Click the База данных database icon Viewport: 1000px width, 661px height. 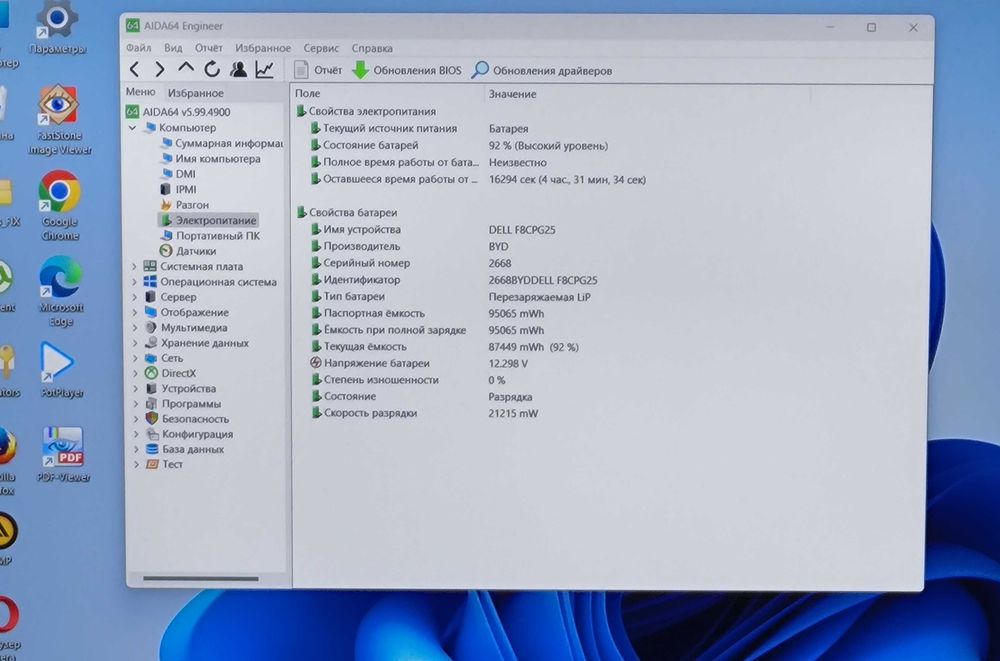[152, 449]
